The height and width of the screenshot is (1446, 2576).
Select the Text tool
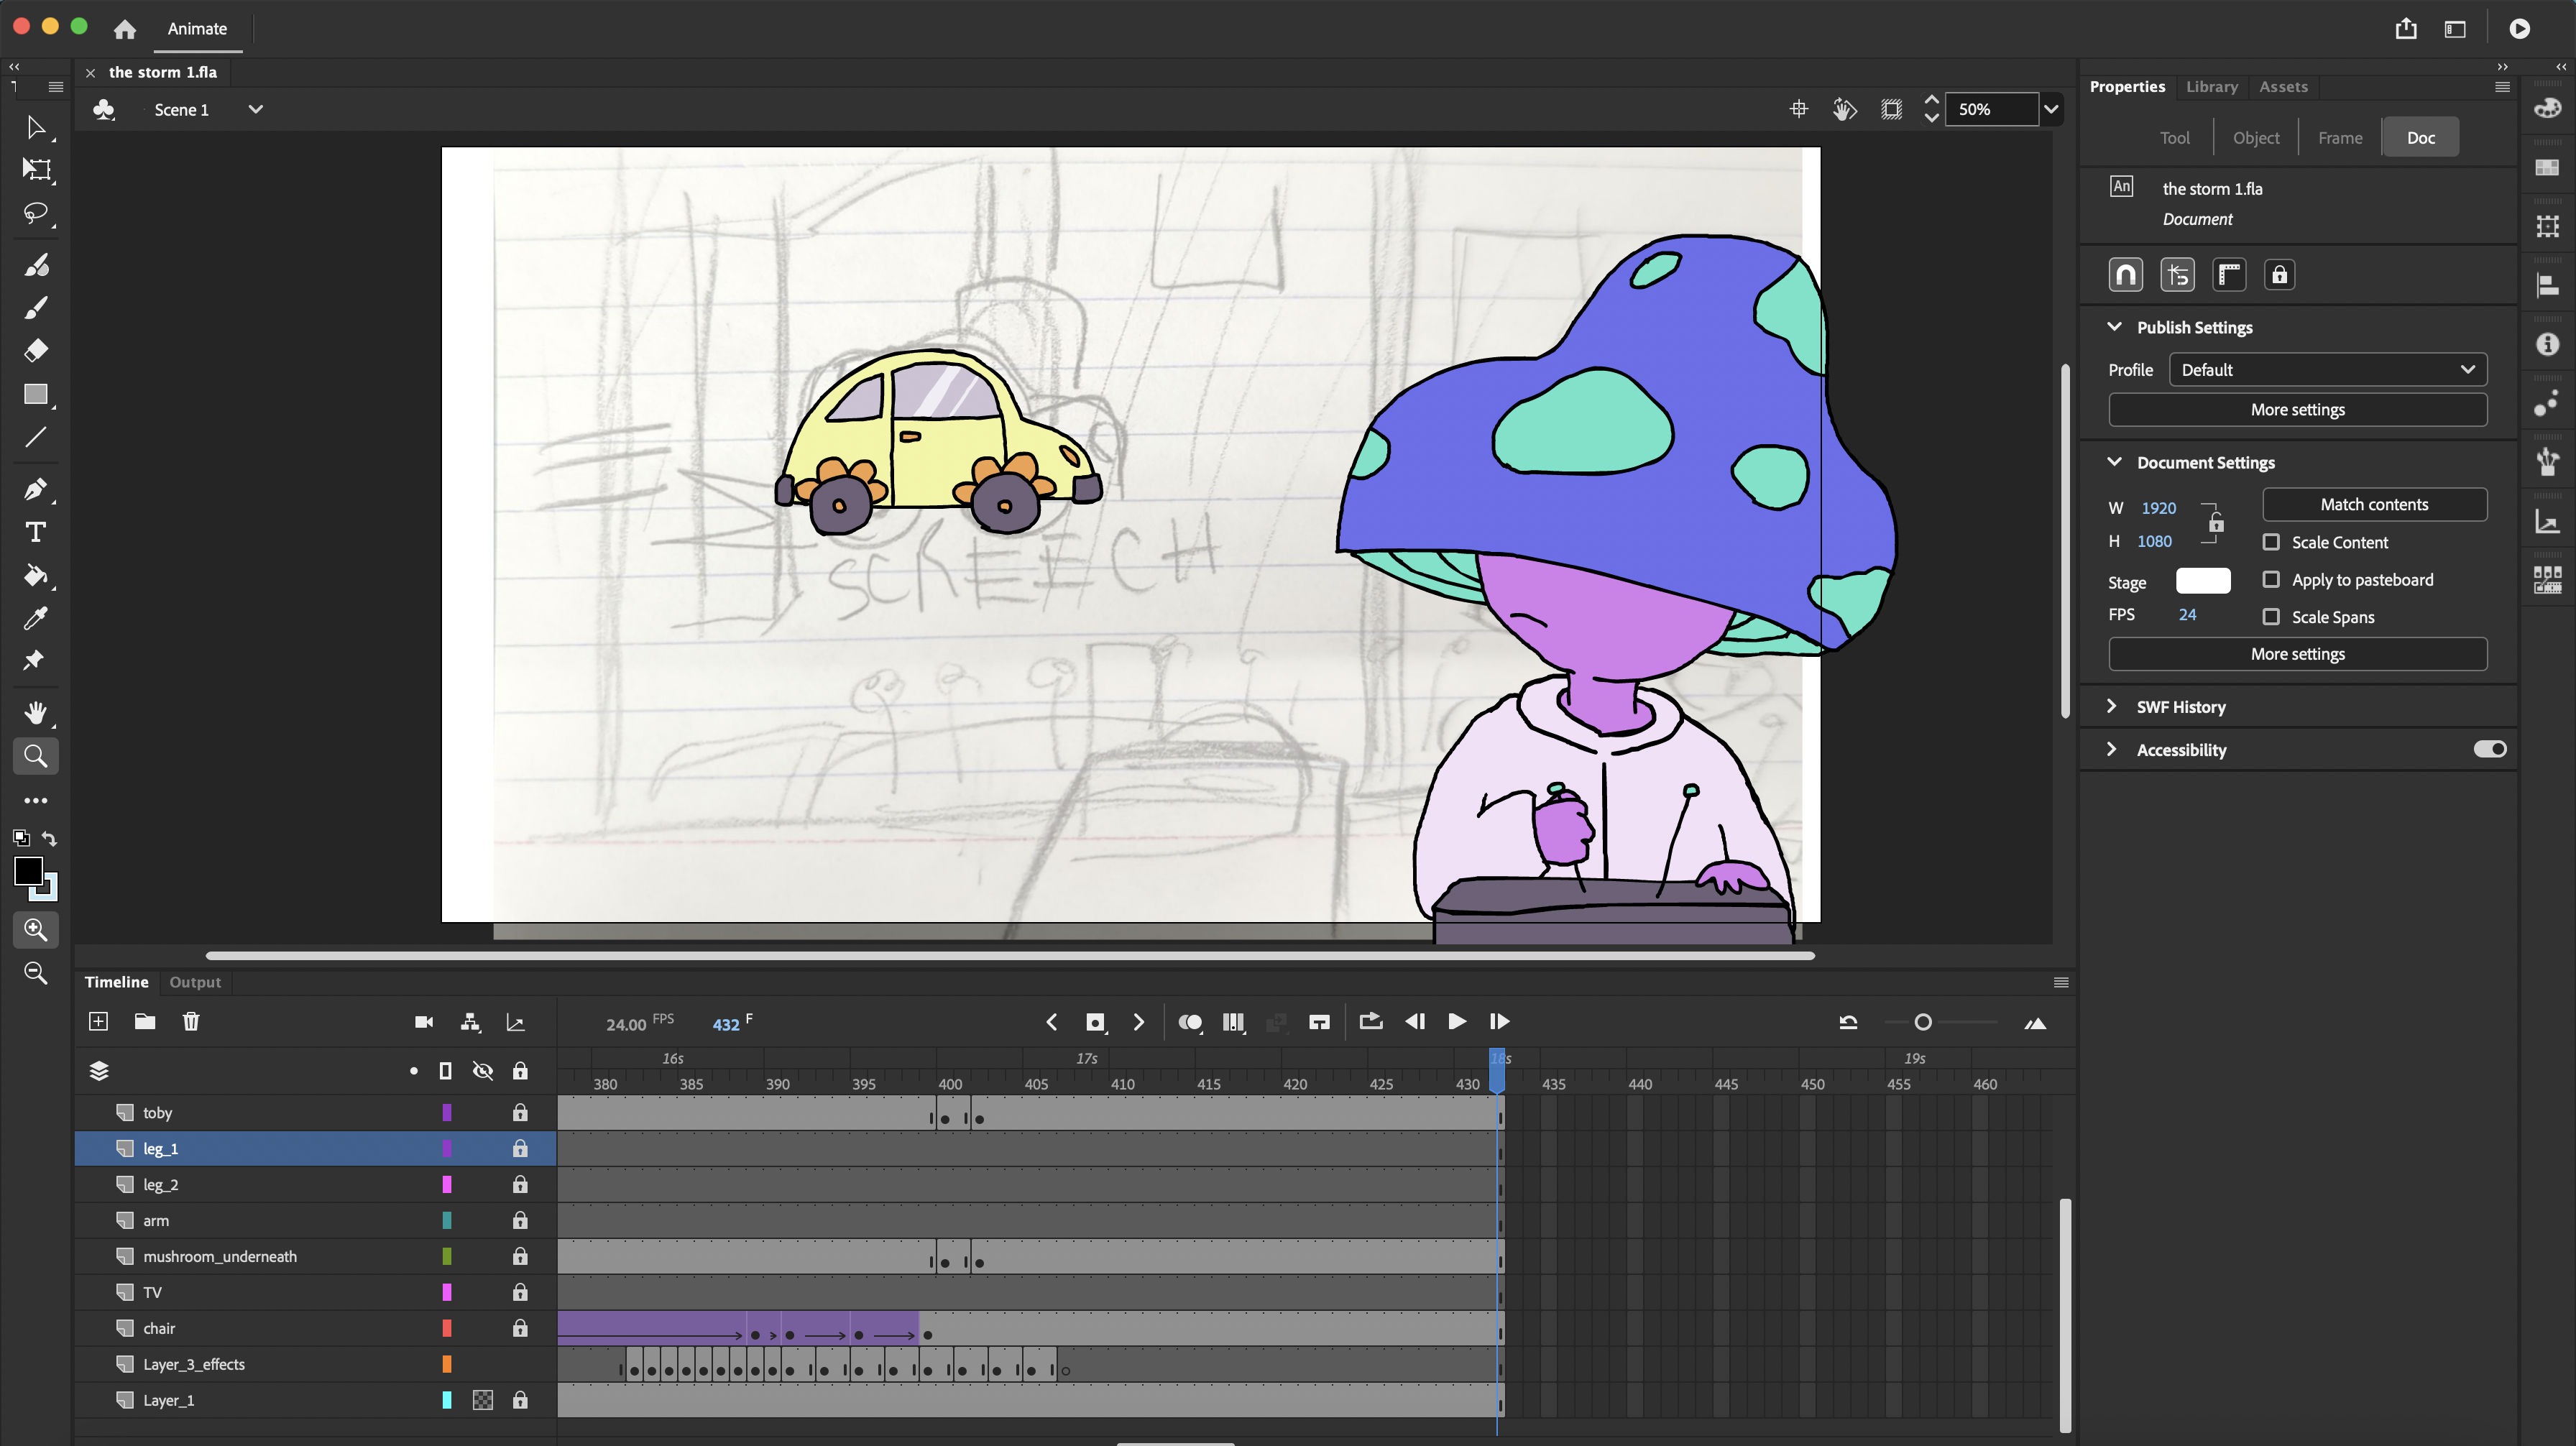tap(36, 532)
